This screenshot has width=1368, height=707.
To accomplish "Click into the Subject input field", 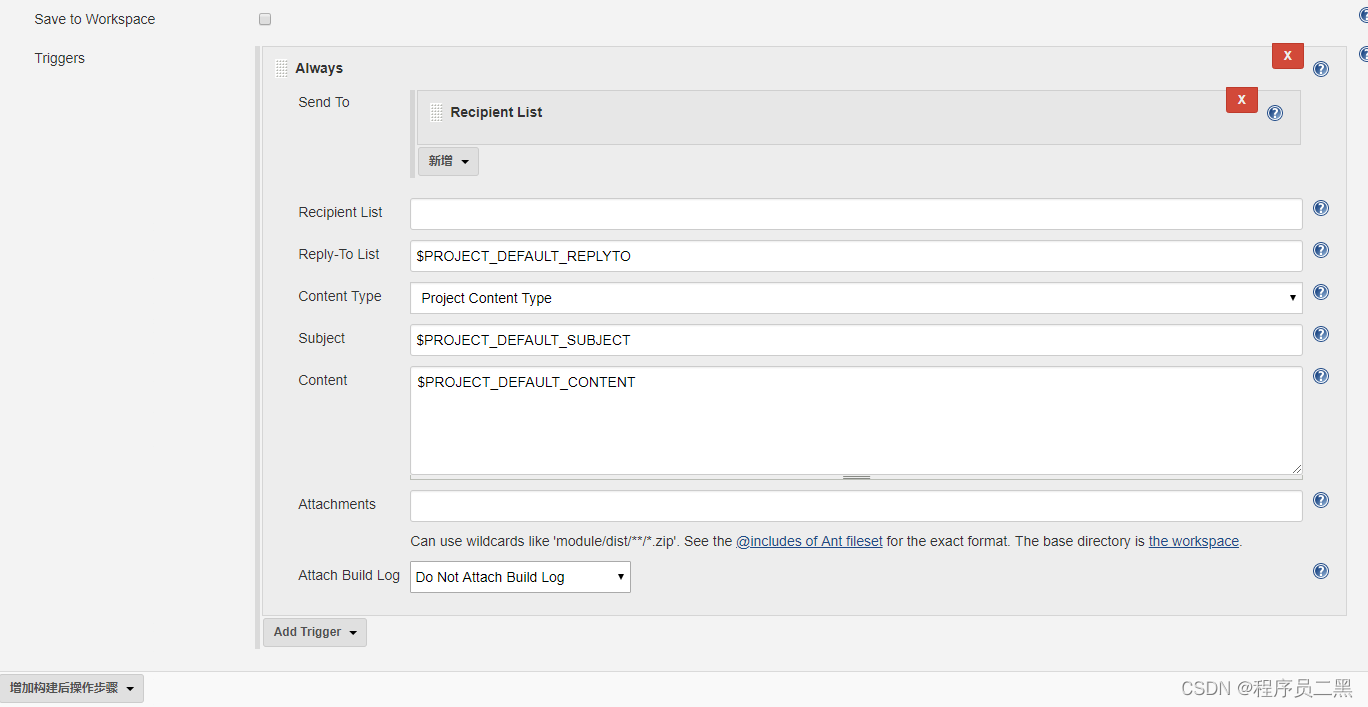I will point(856,340).
